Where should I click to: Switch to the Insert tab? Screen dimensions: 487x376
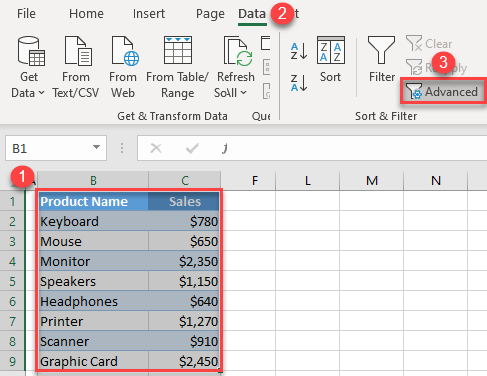149,14
